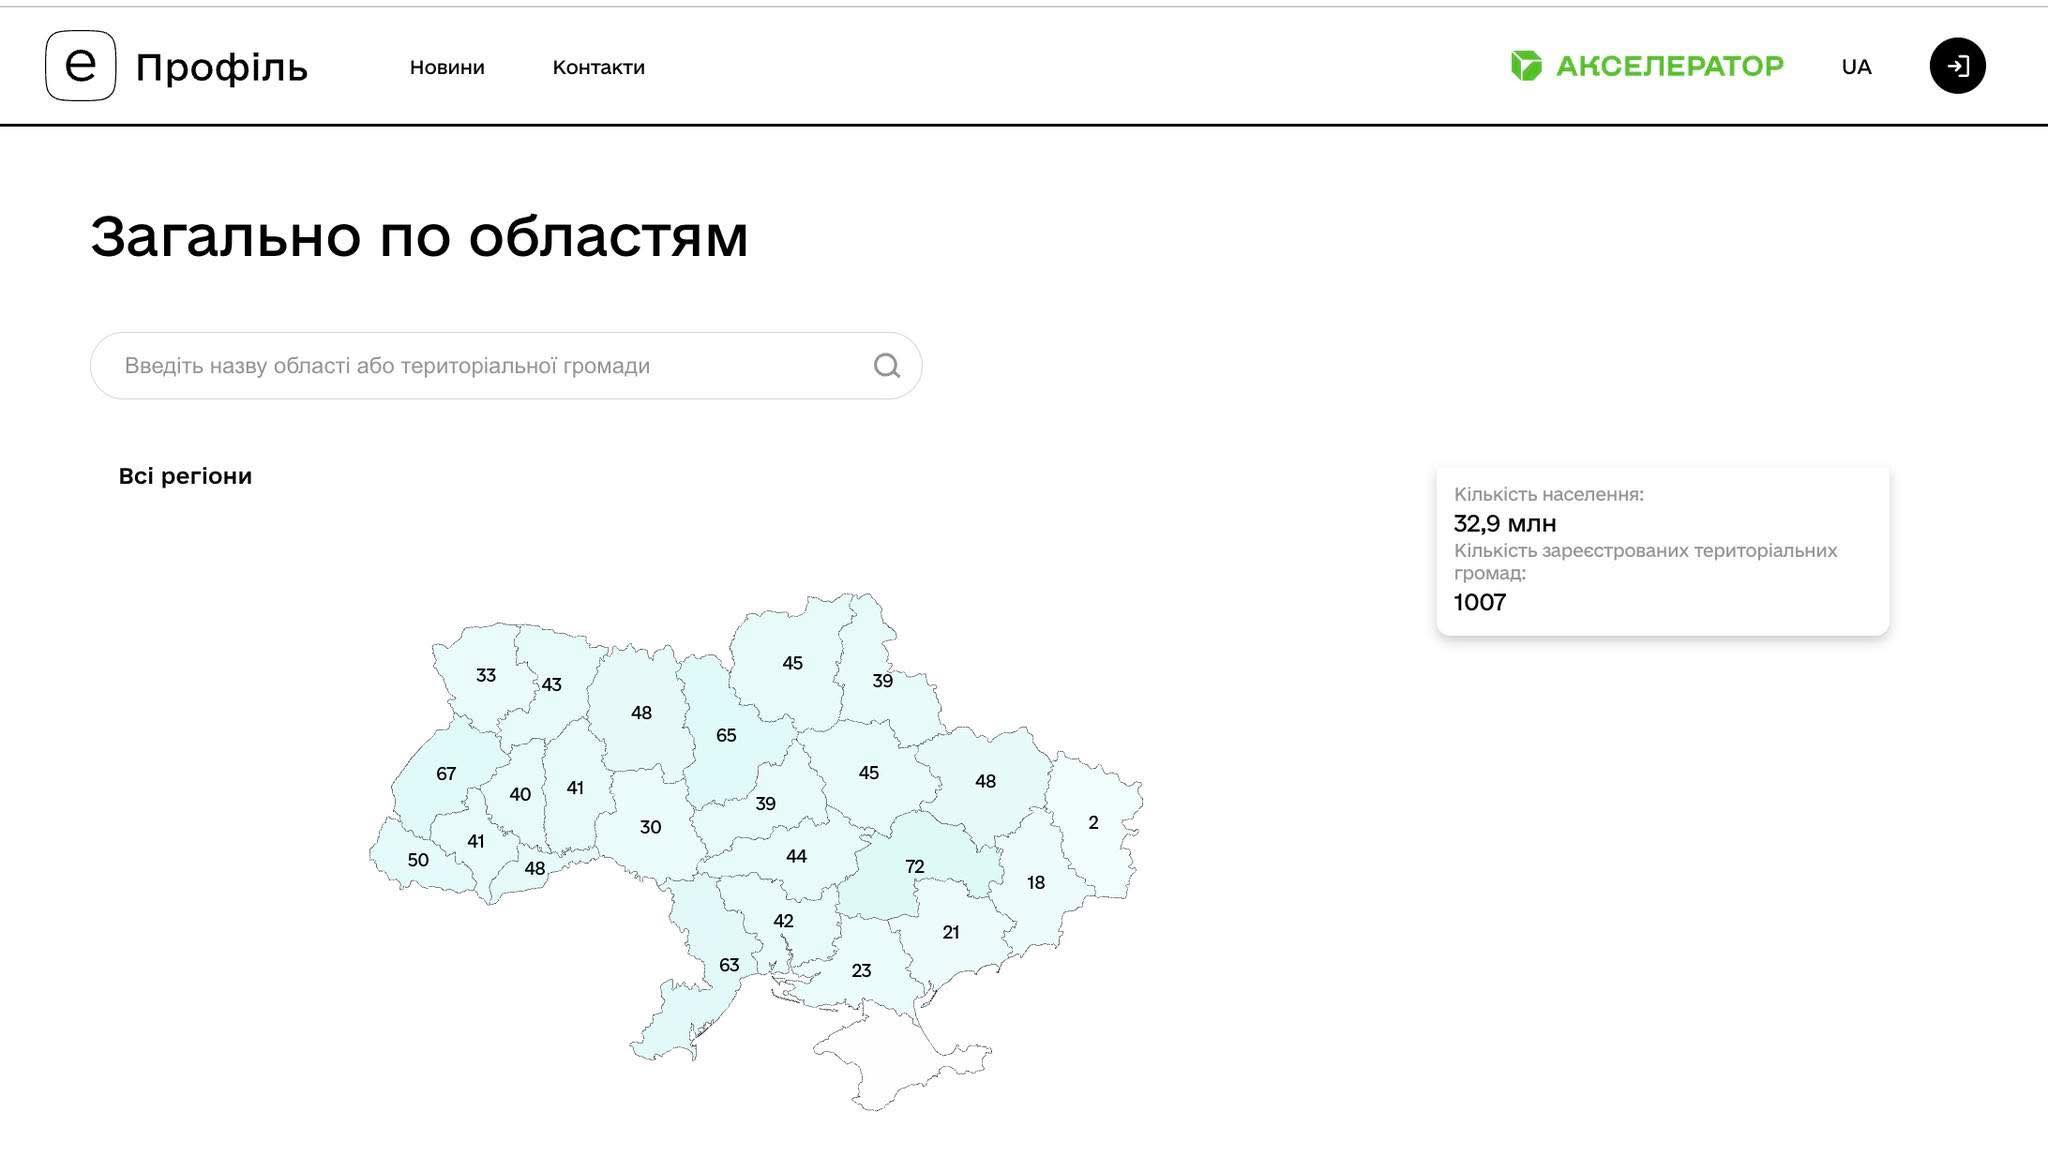The height and width of the screenshot is (1157, 2048).
Task: Select the eastern region showing 2
Action: coord(1093,822)
